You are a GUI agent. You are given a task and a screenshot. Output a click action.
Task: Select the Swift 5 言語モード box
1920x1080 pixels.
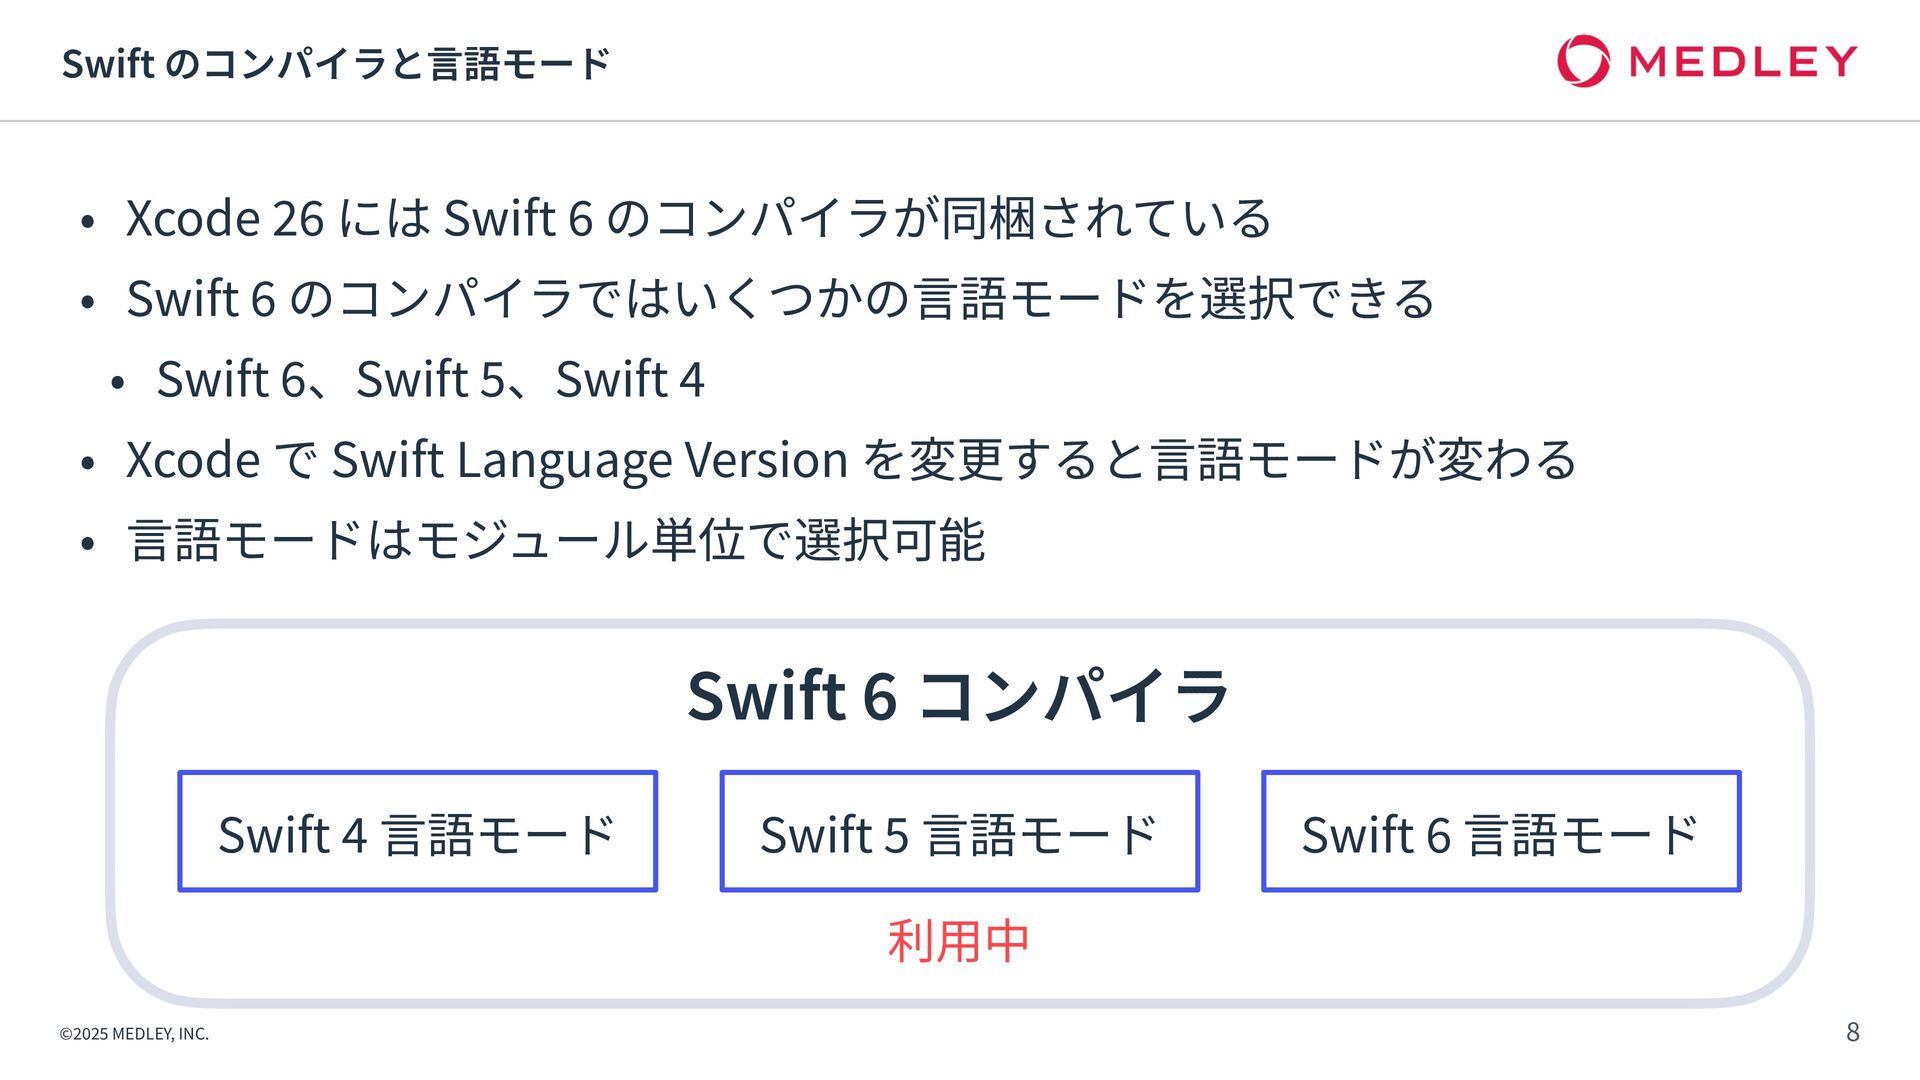960,831
